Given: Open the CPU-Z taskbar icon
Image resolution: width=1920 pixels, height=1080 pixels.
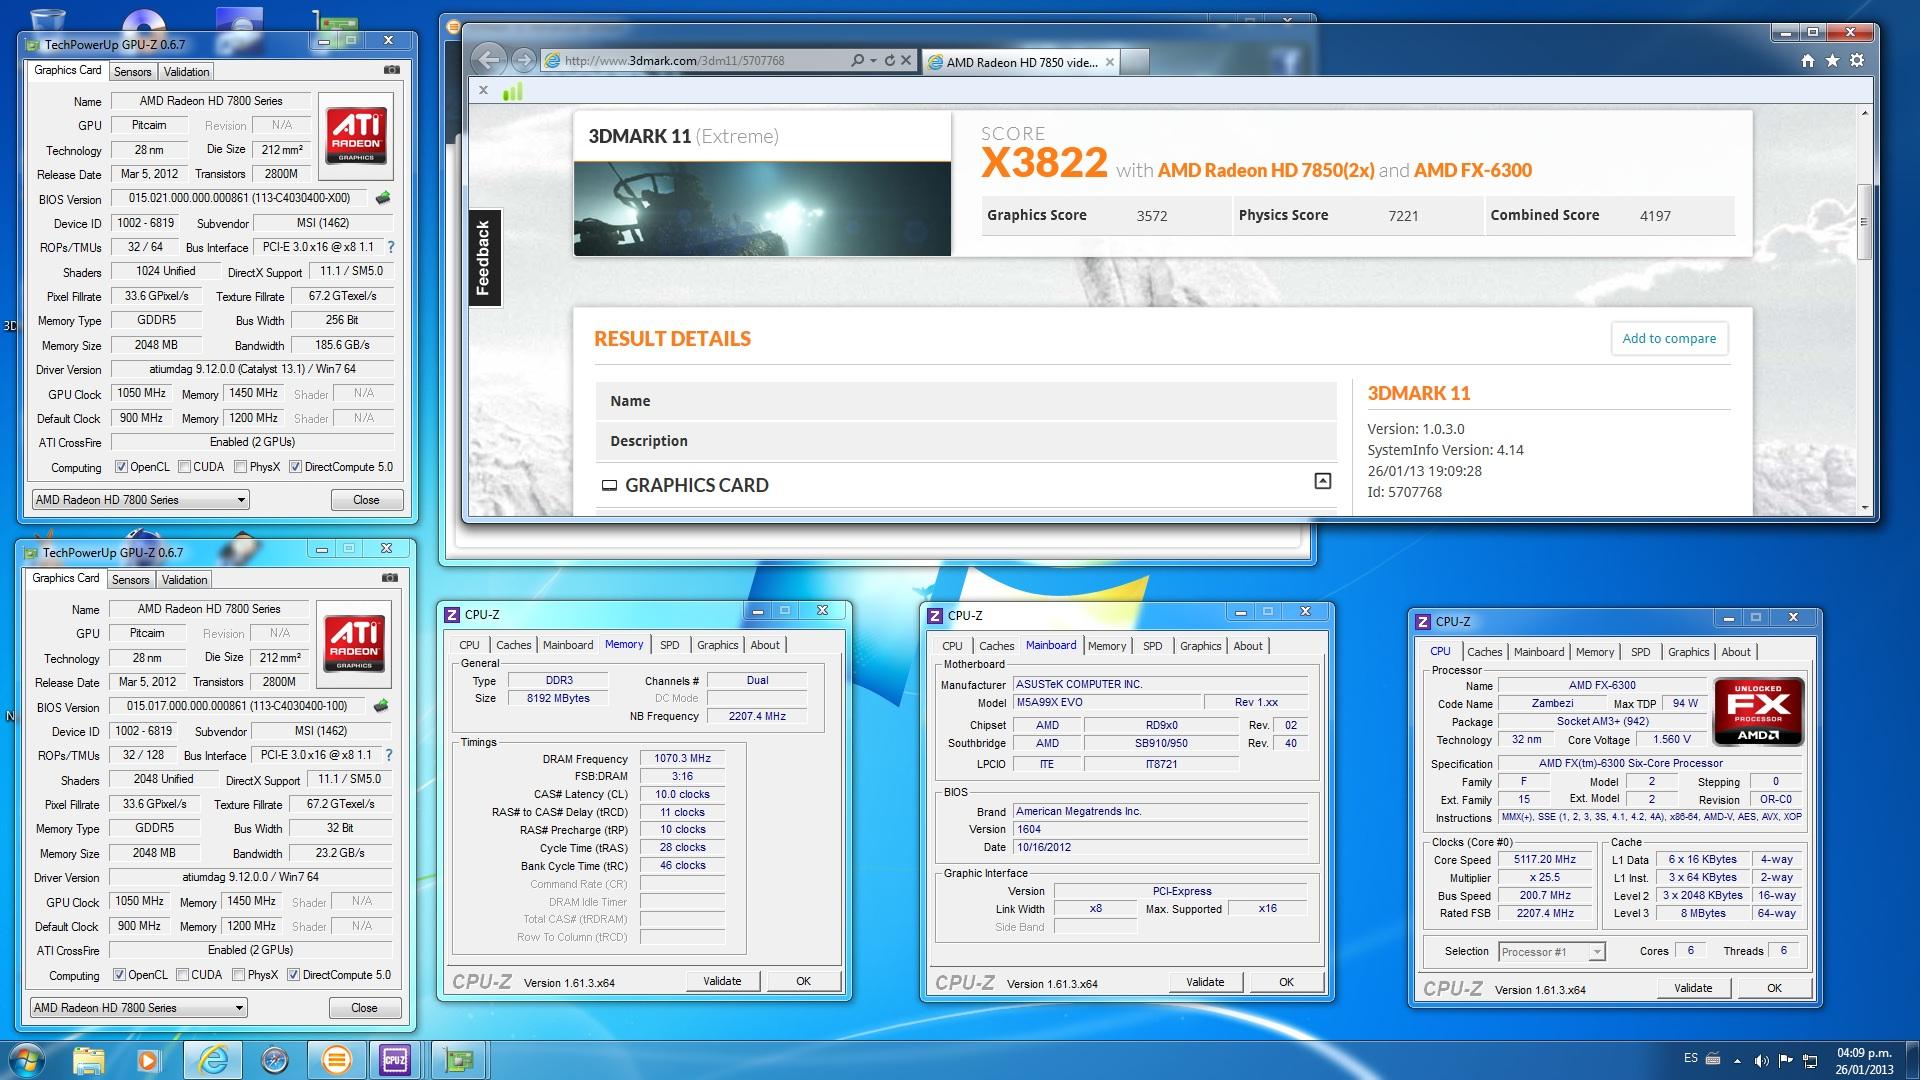Looking at the screenshot, I should (x=395, y=1060).
